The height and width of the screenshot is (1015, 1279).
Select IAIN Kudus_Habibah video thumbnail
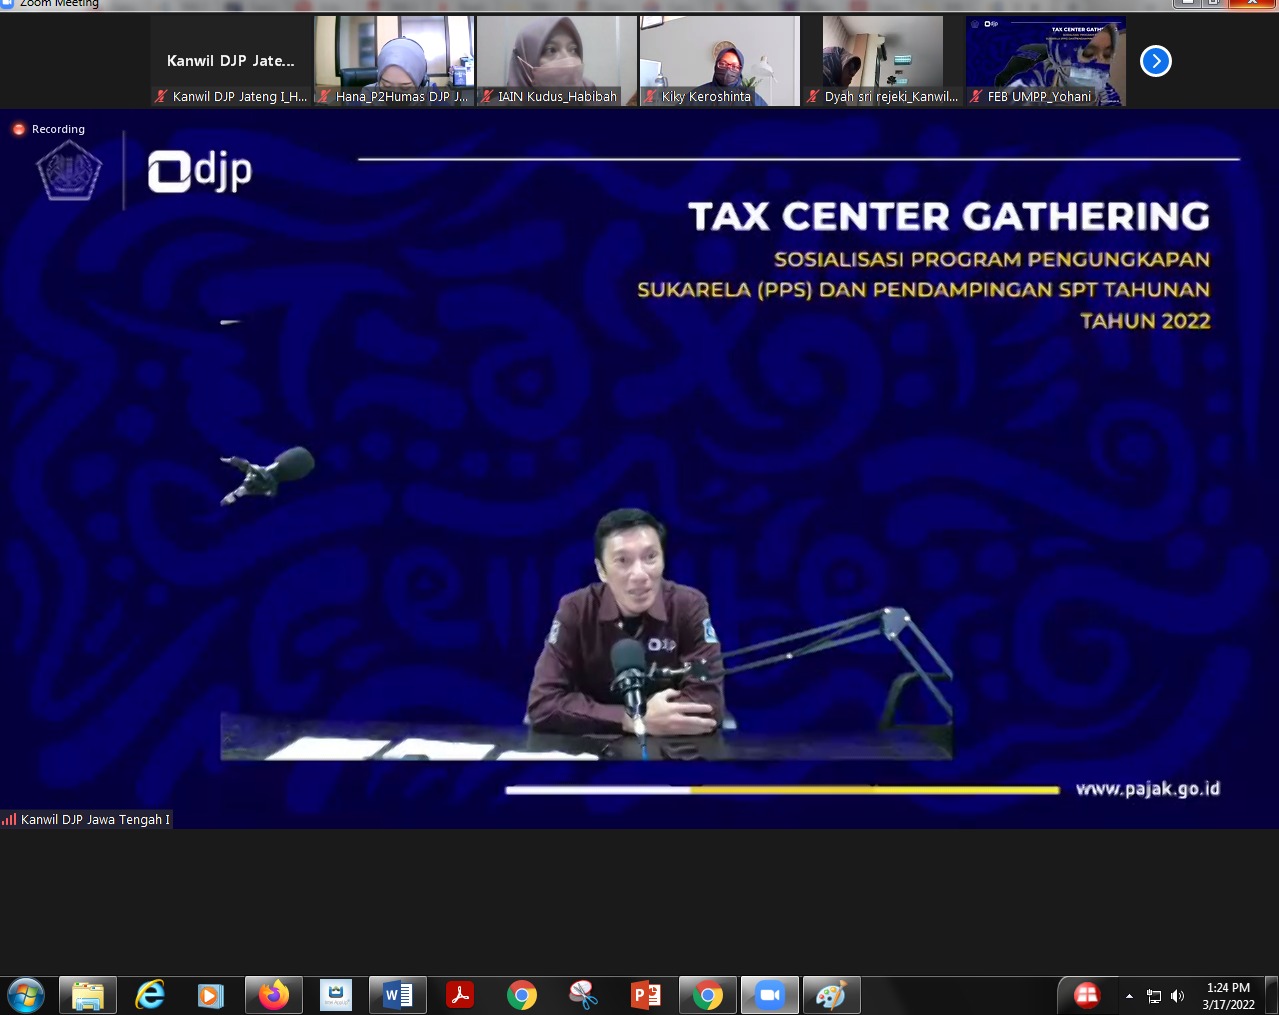(x=557, y=61)
